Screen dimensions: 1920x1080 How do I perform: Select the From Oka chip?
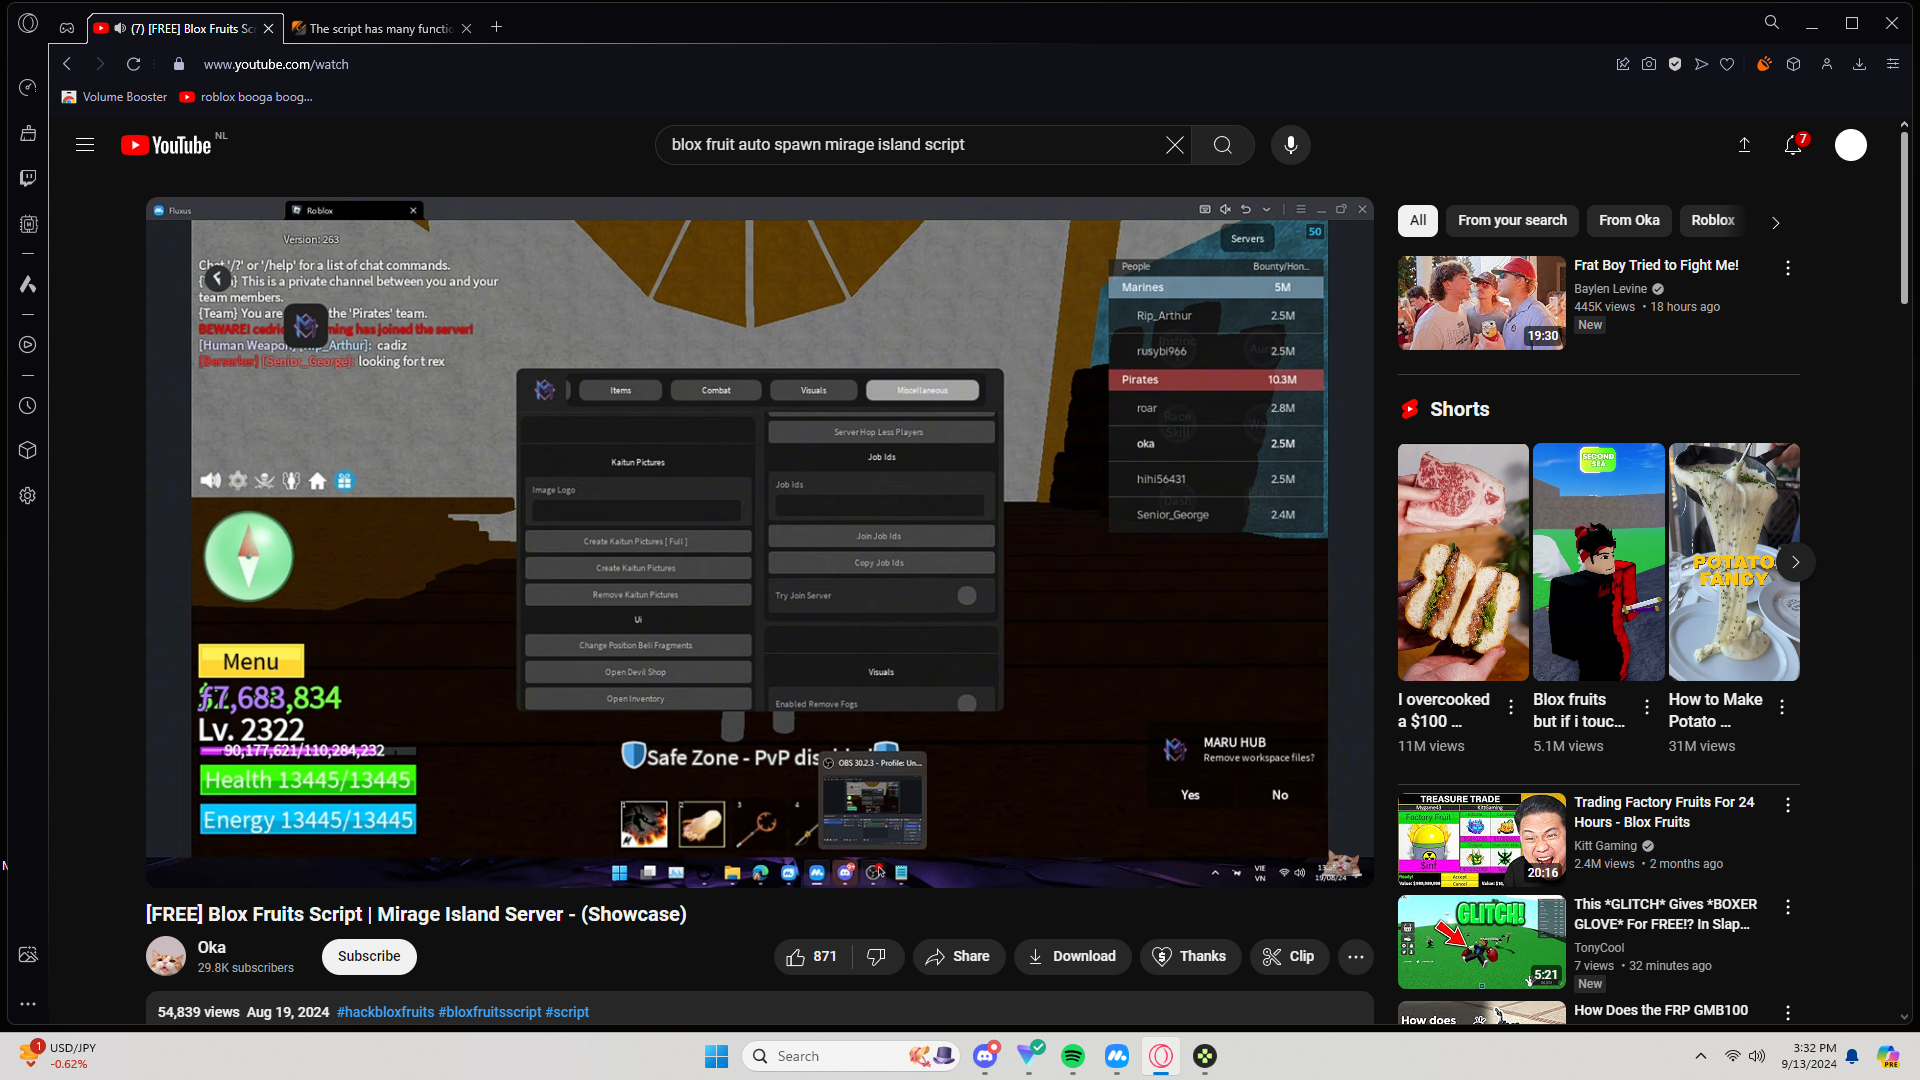coord(1629,220)
